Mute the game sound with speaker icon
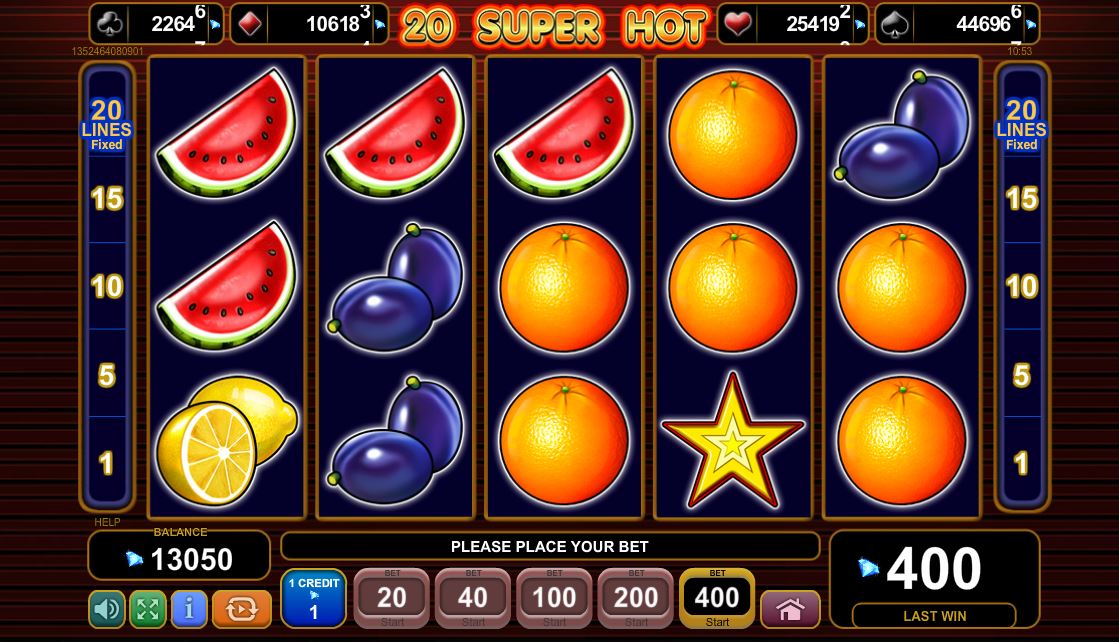The width and height of the screenshot is (1119, 642). 107,609
